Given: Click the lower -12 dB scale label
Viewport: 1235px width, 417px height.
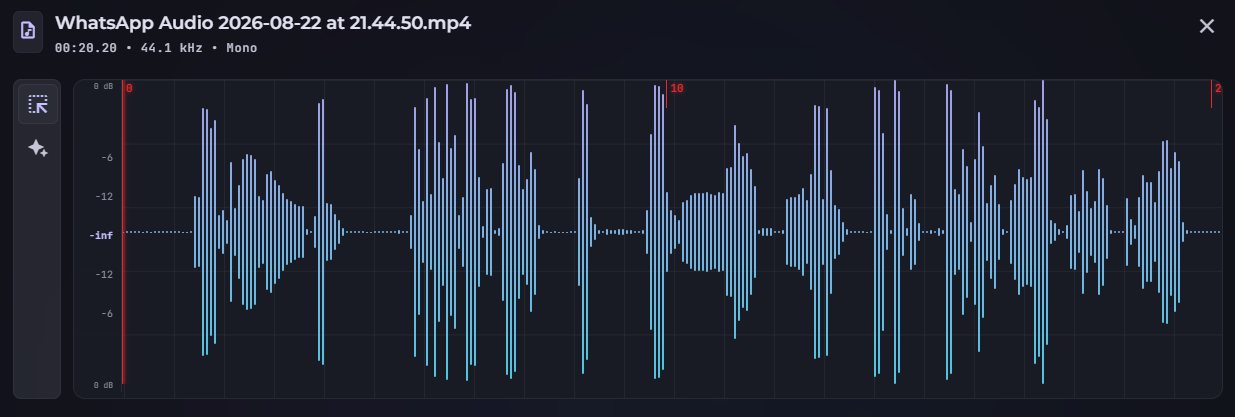Looking at the screenshot, I should (104, 274).
